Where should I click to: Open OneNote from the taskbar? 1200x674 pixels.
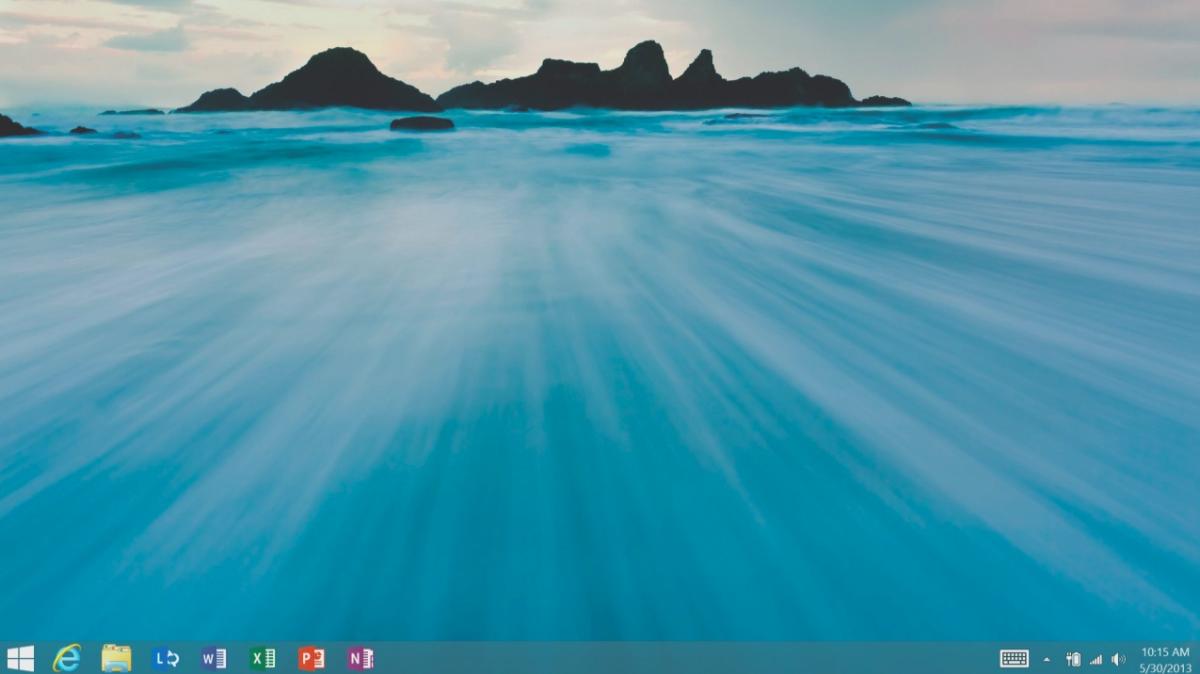pyautogui.click(x=360, y=658)
